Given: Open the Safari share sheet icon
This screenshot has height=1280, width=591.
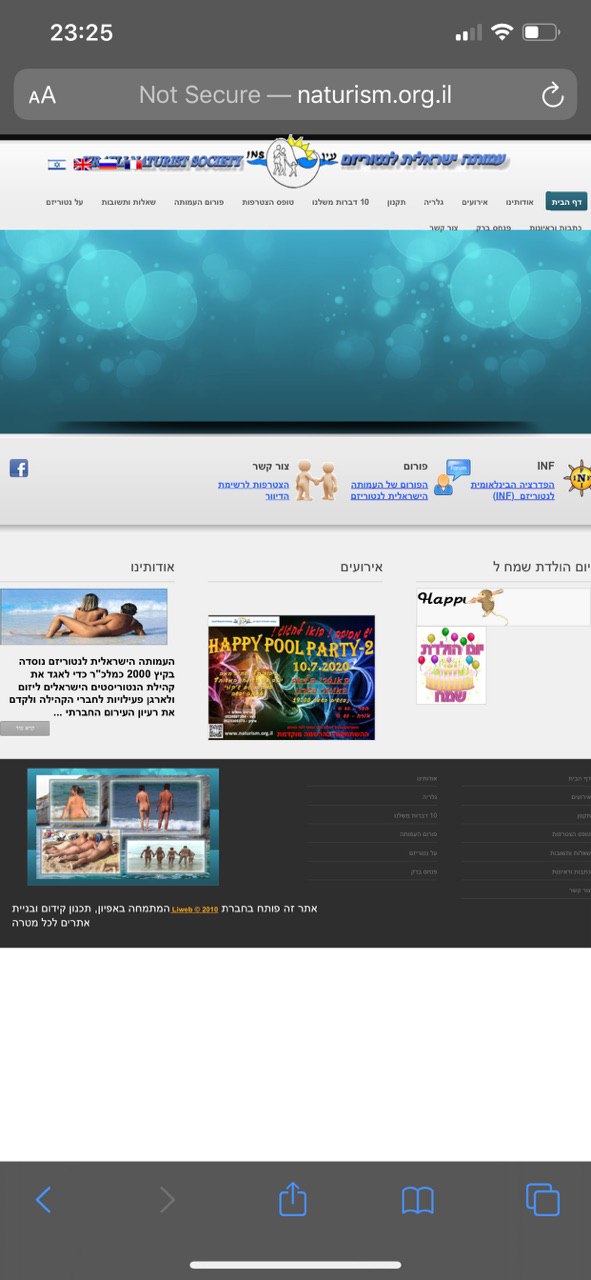Looking at the screenshot, I should tap(292, 1198).
